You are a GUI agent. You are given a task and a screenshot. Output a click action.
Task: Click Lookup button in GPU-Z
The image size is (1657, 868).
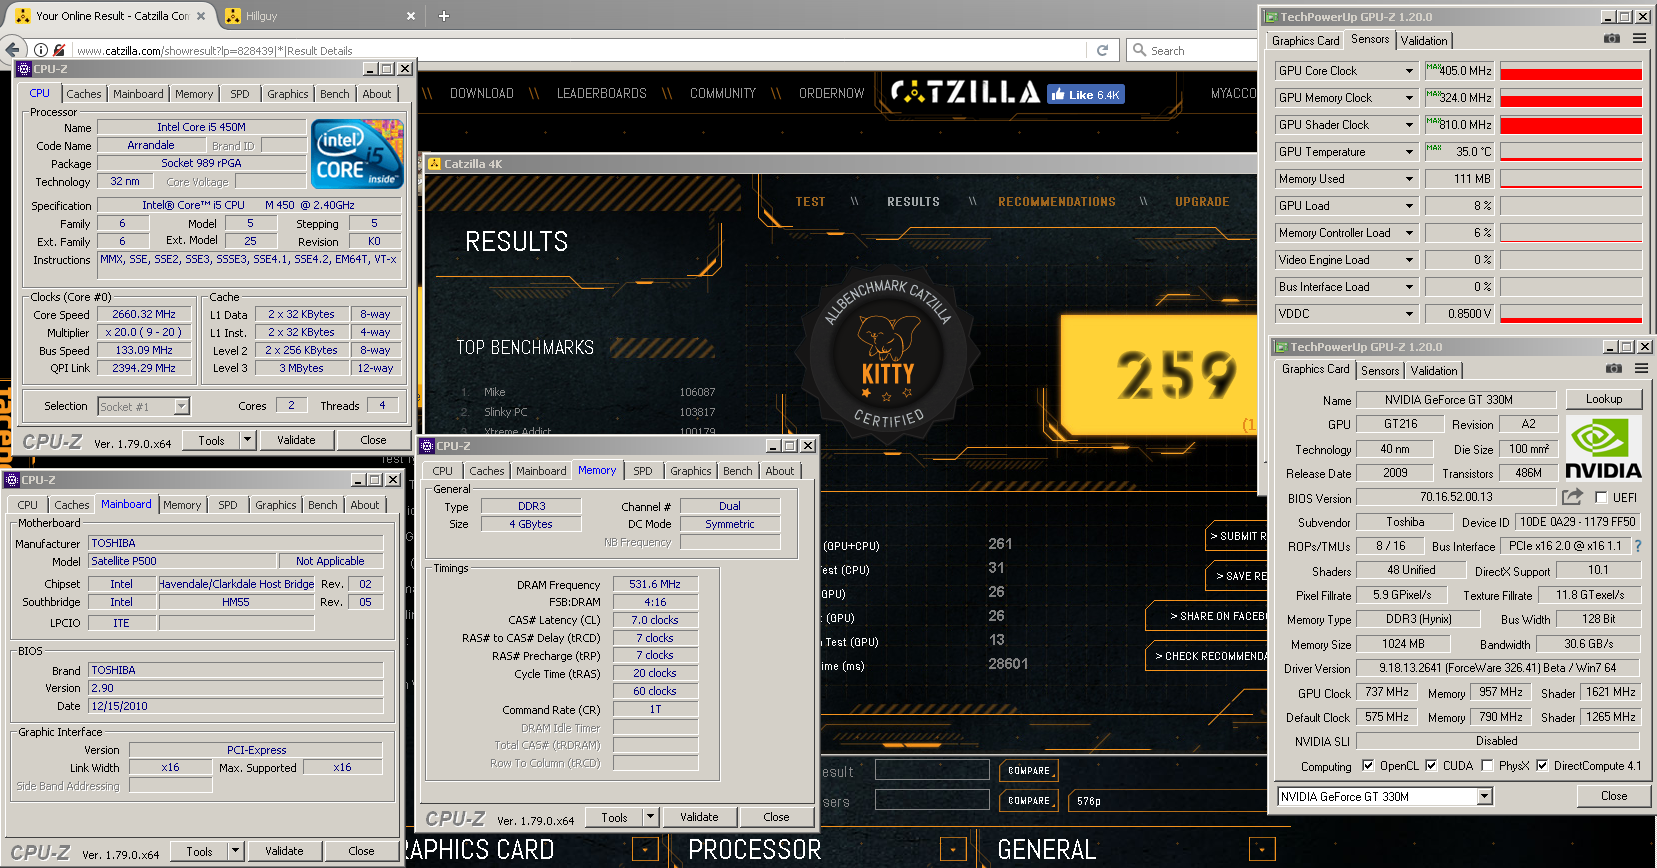1604,399
